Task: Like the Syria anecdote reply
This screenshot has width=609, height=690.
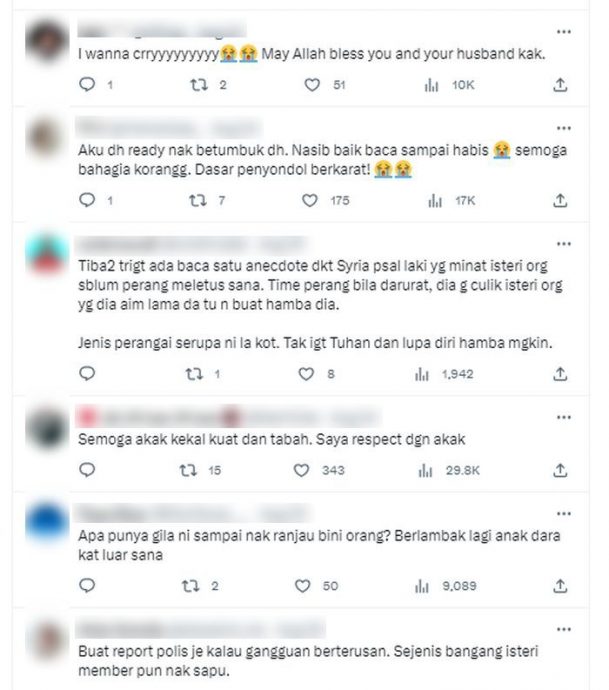Action: point(306,374)
